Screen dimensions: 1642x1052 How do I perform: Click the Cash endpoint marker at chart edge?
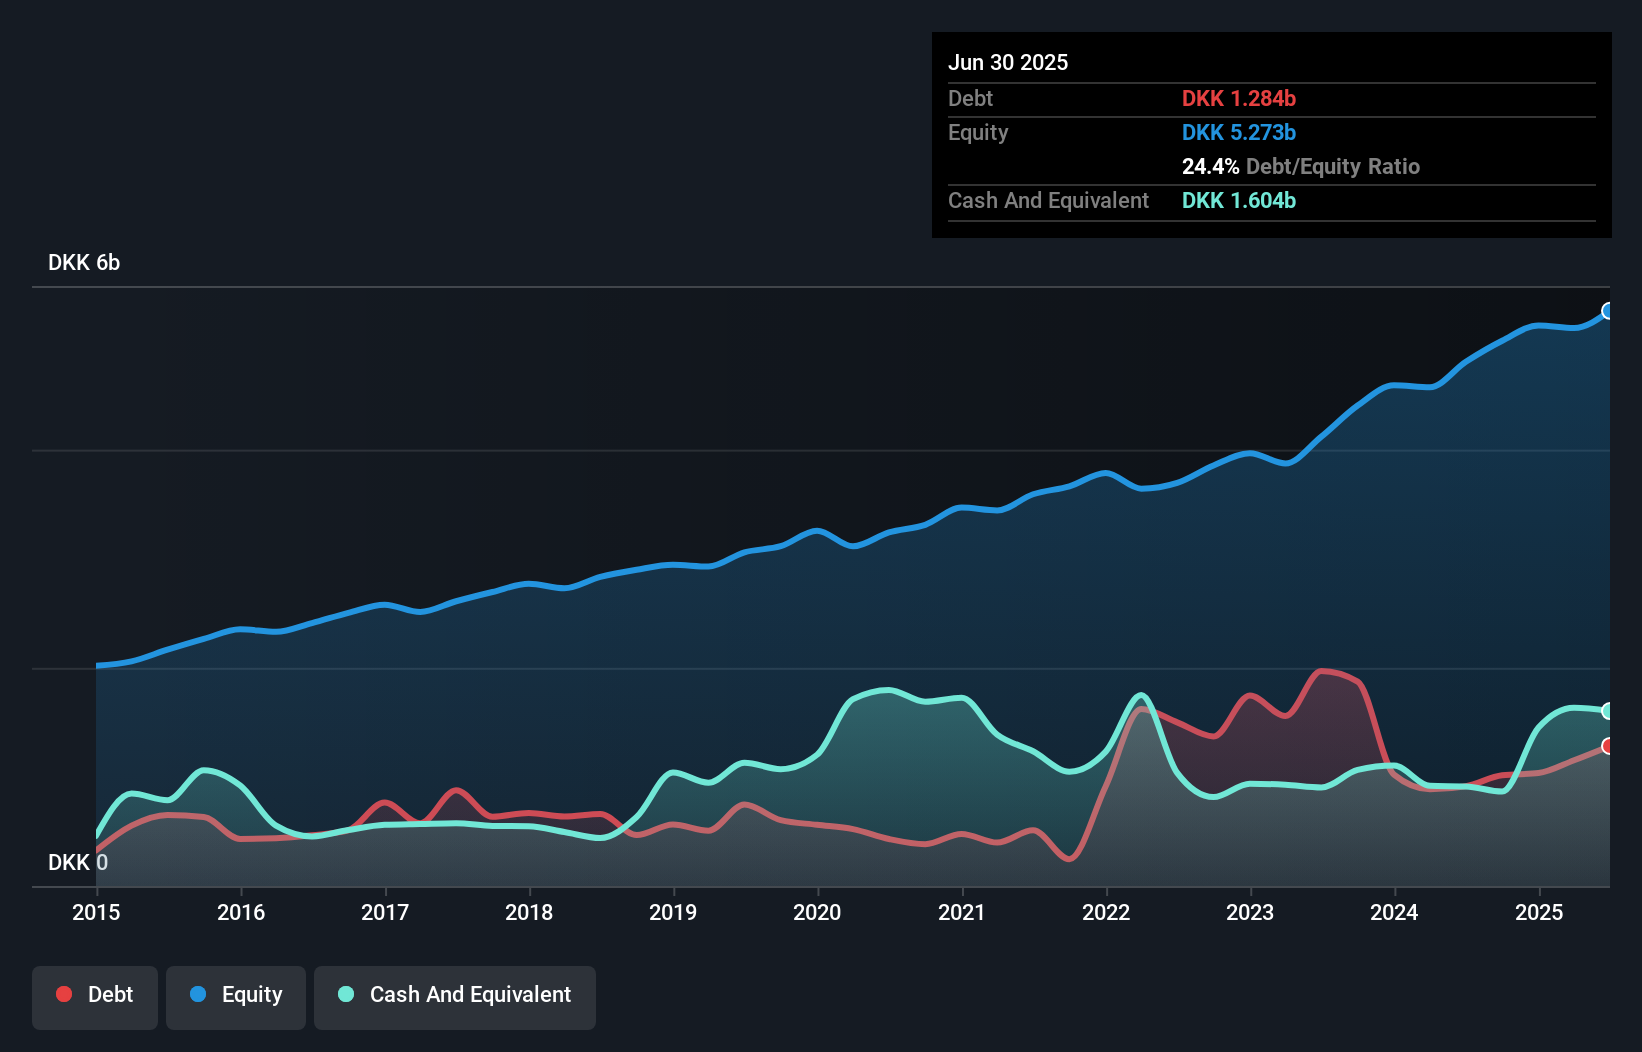pyautogui.click(x=1608, y=710)
